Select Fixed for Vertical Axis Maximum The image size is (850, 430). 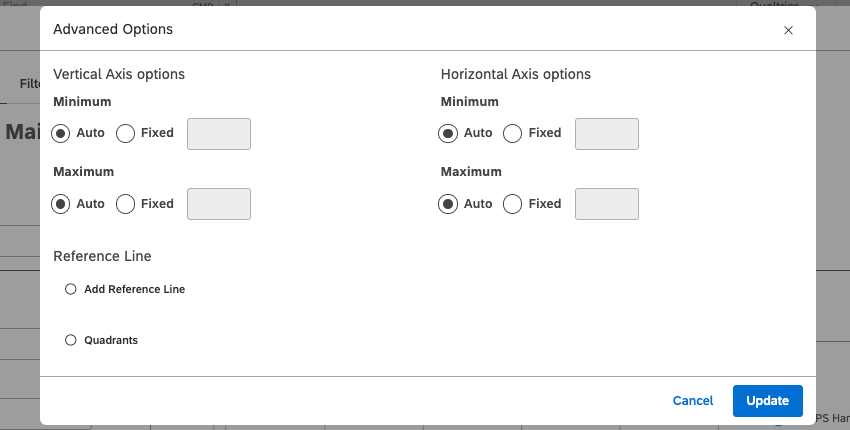point(126,204)
